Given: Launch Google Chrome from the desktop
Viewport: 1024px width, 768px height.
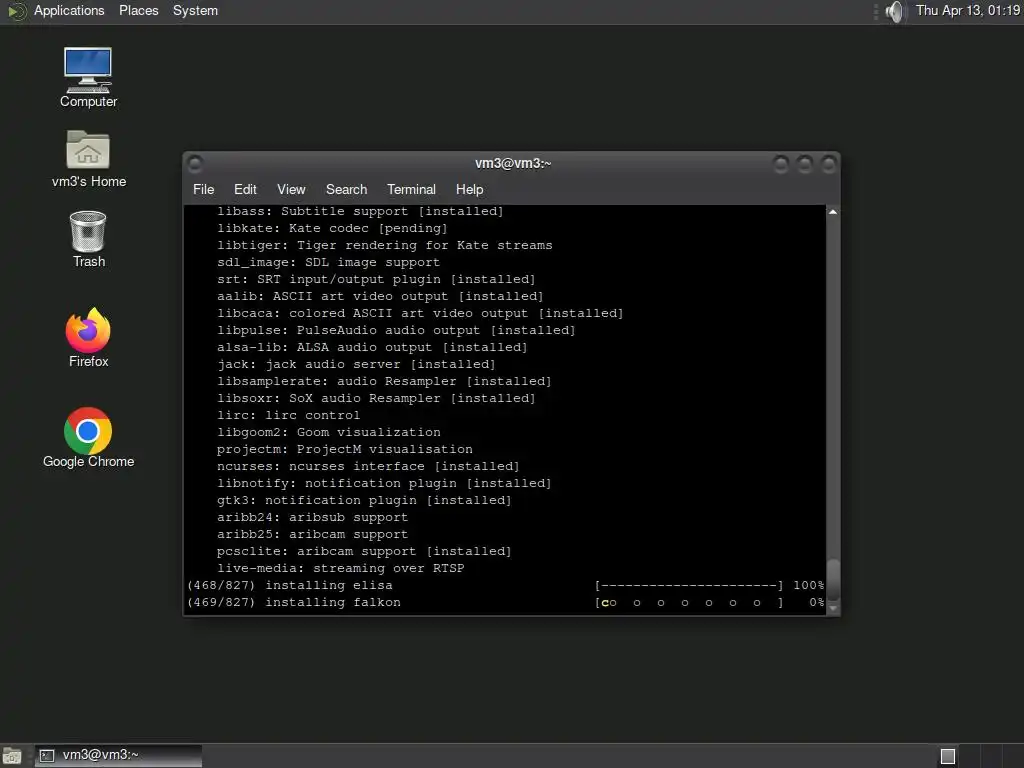Looking at the screenshot, I should [88, 438].
